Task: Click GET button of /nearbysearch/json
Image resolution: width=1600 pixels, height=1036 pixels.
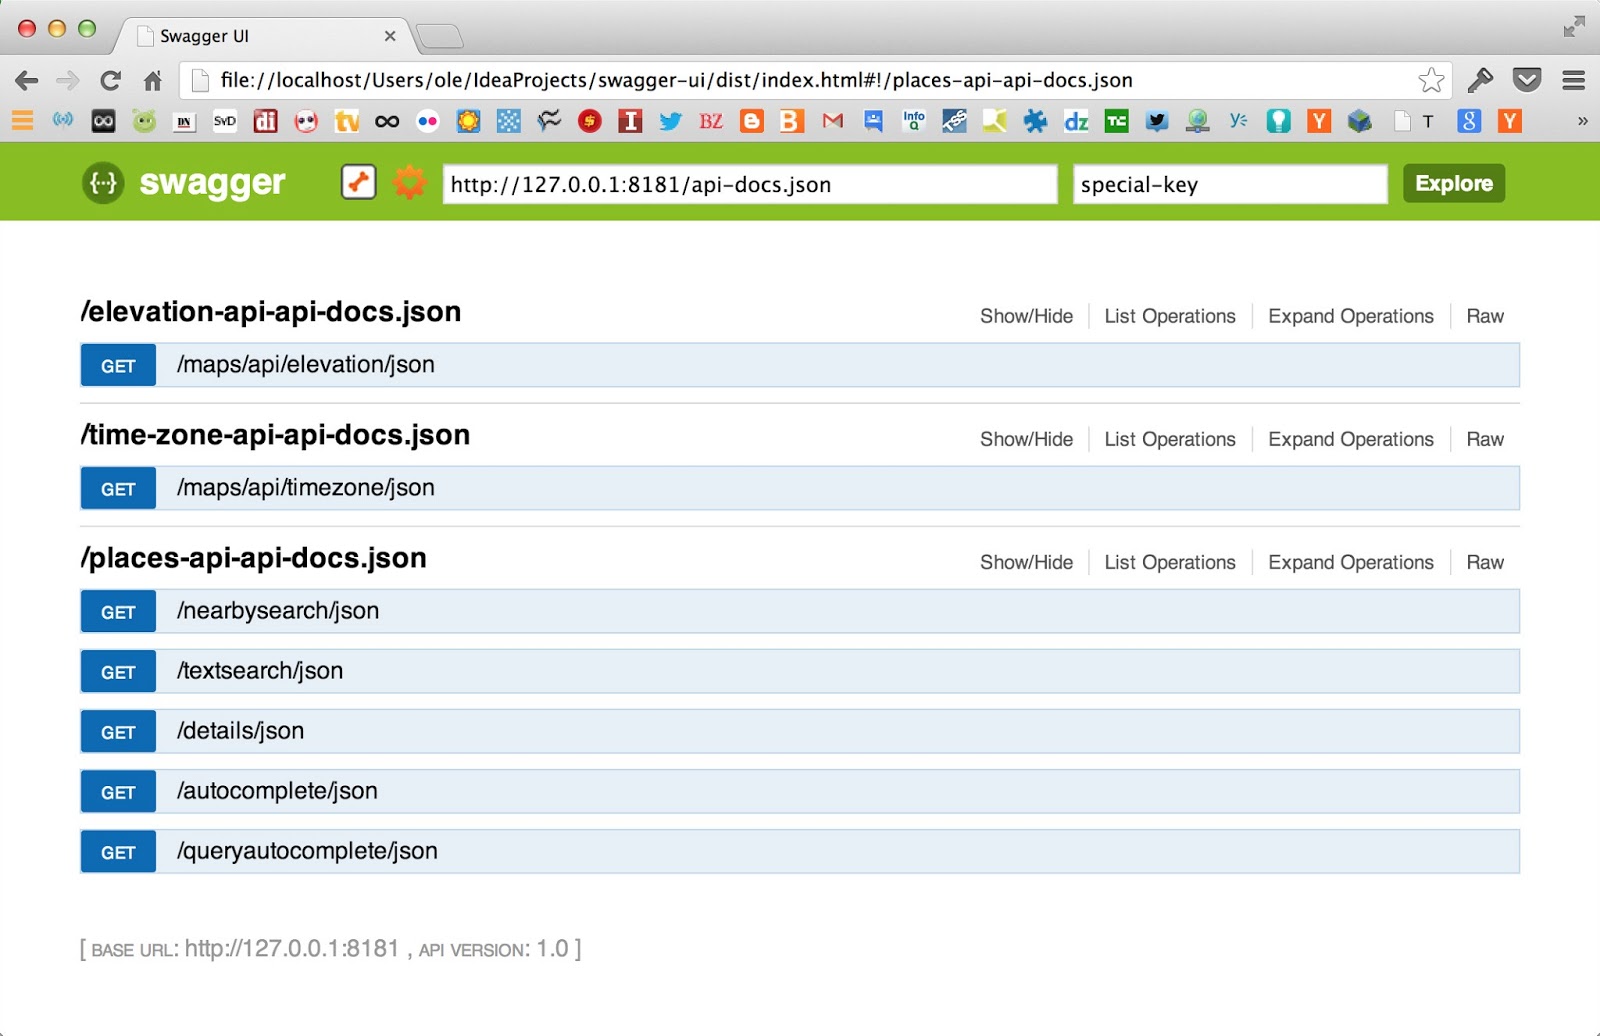Action: coord(118,612)
